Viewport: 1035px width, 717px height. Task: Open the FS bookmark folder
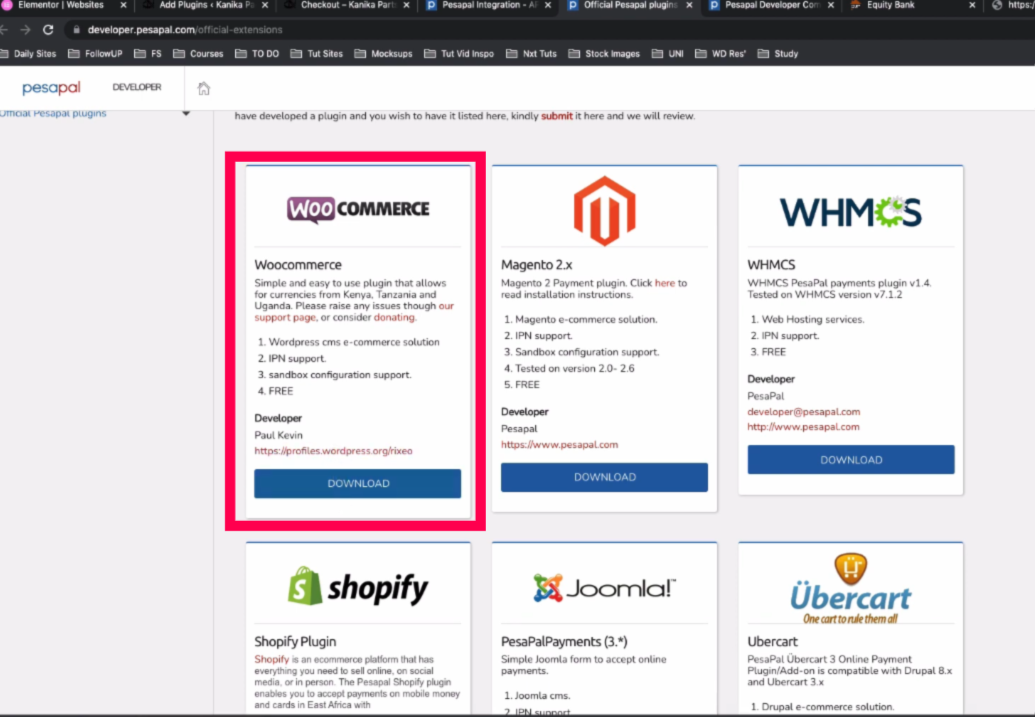tap(148, 53)
